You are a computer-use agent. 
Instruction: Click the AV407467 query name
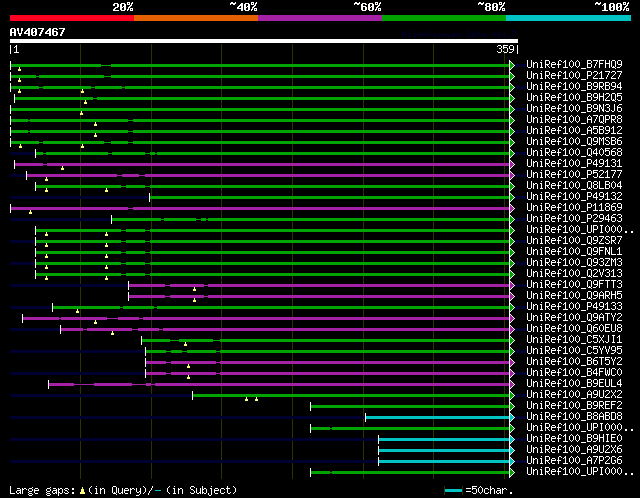38,32
